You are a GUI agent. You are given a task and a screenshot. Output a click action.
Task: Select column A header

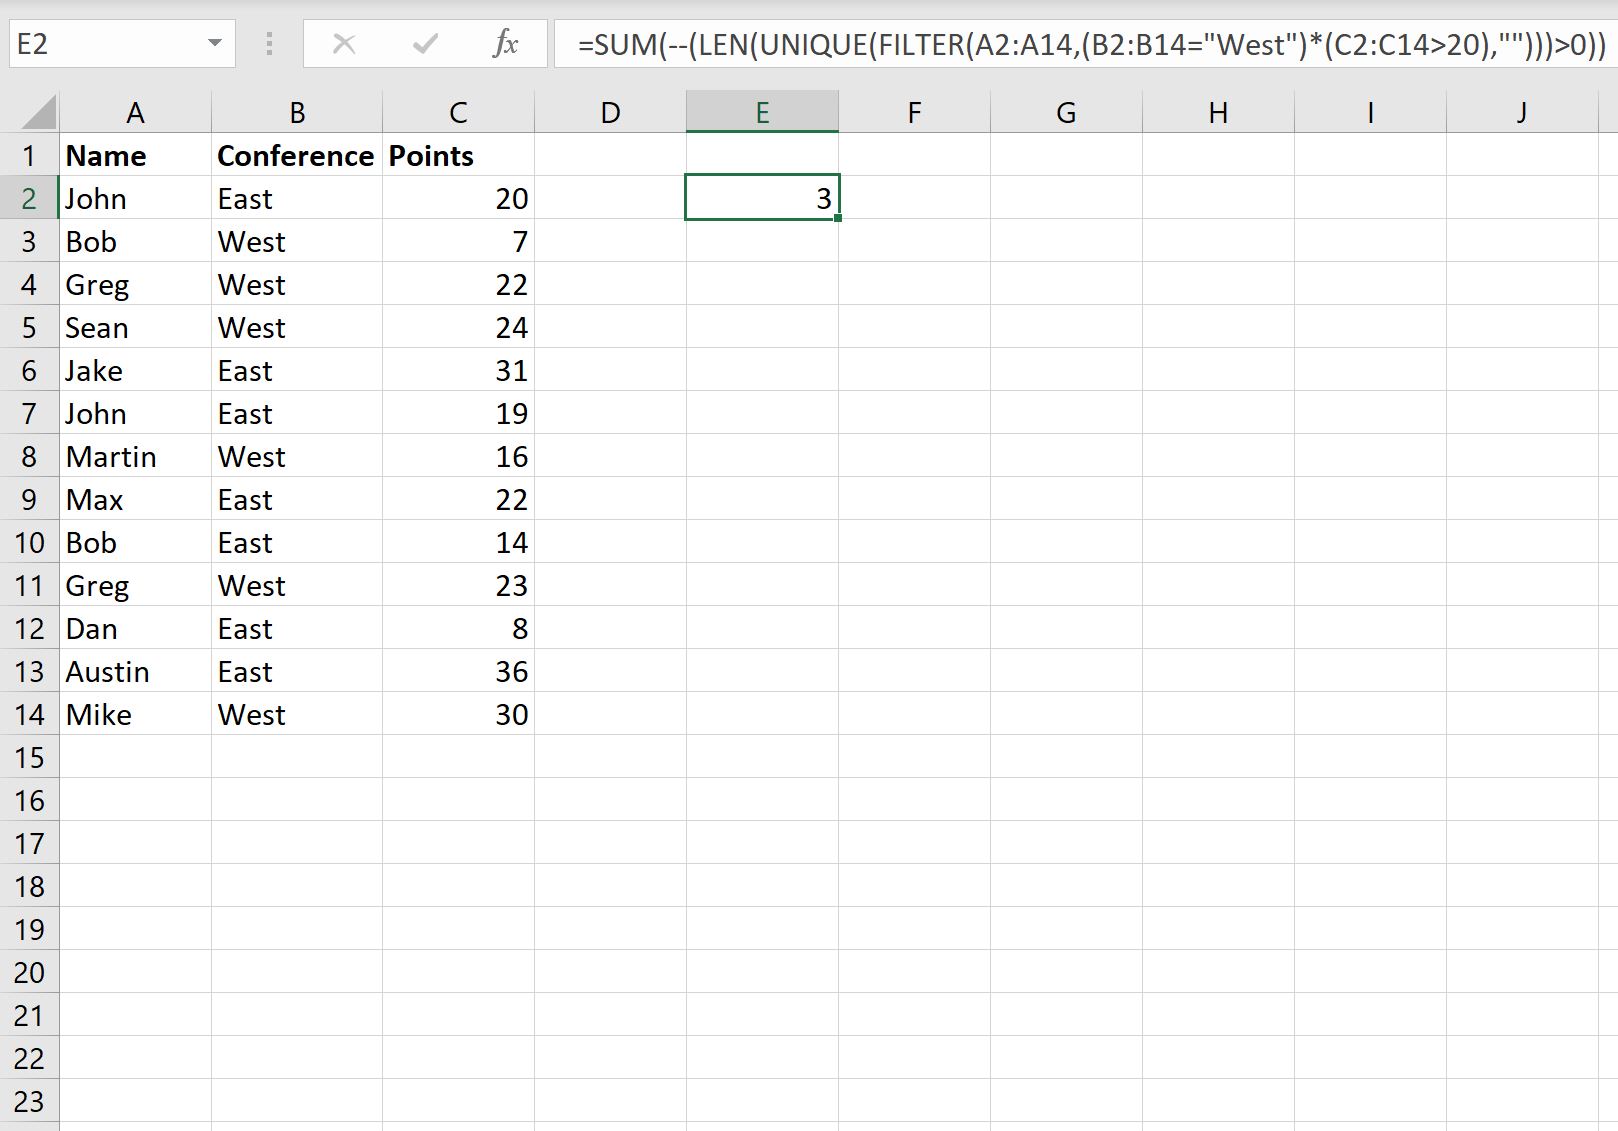pos(135,113)
